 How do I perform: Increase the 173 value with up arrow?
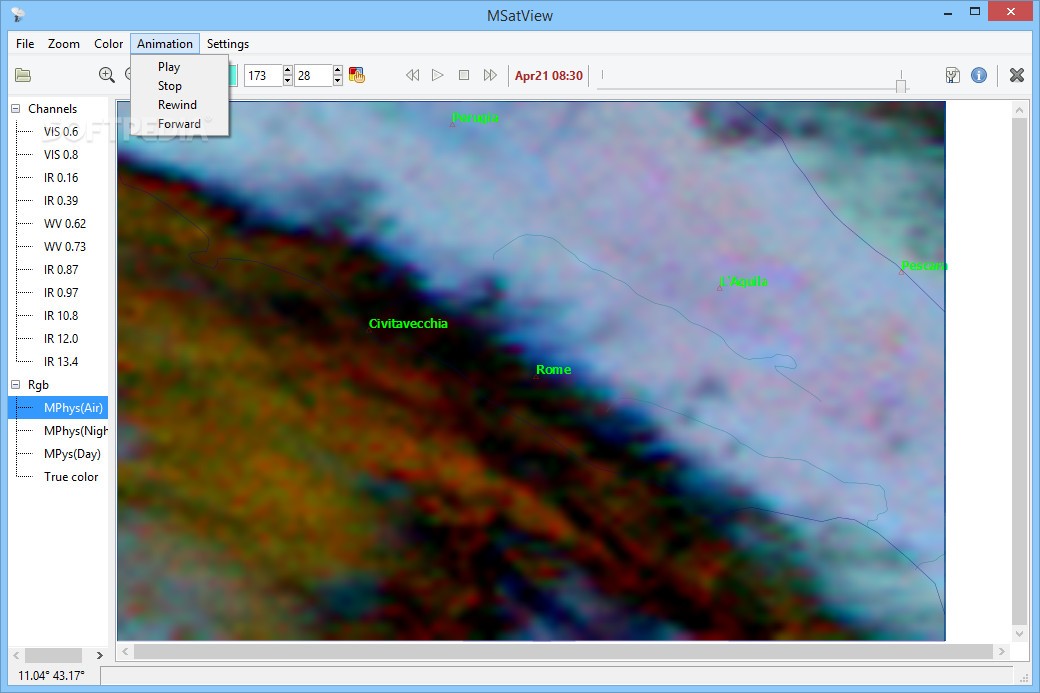[x=287, y=70]
